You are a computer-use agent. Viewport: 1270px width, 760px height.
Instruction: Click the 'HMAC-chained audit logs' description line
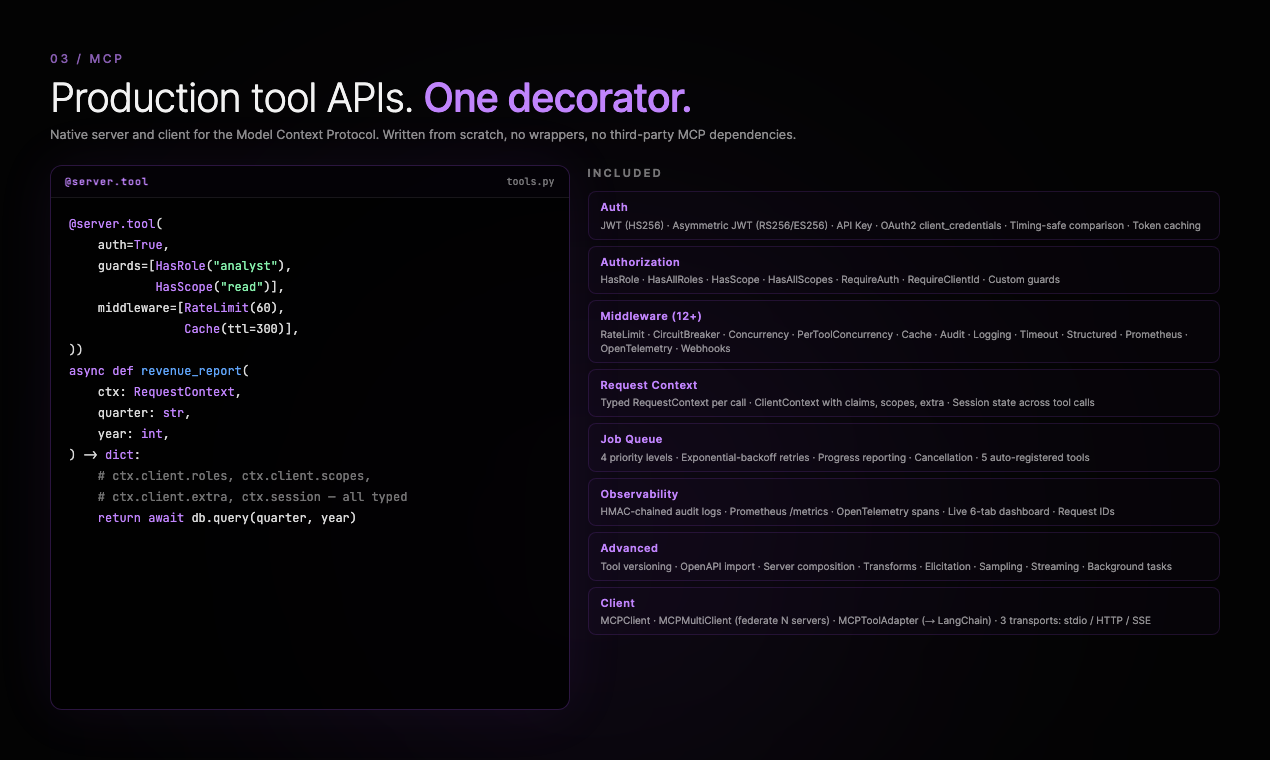[857, 512]
